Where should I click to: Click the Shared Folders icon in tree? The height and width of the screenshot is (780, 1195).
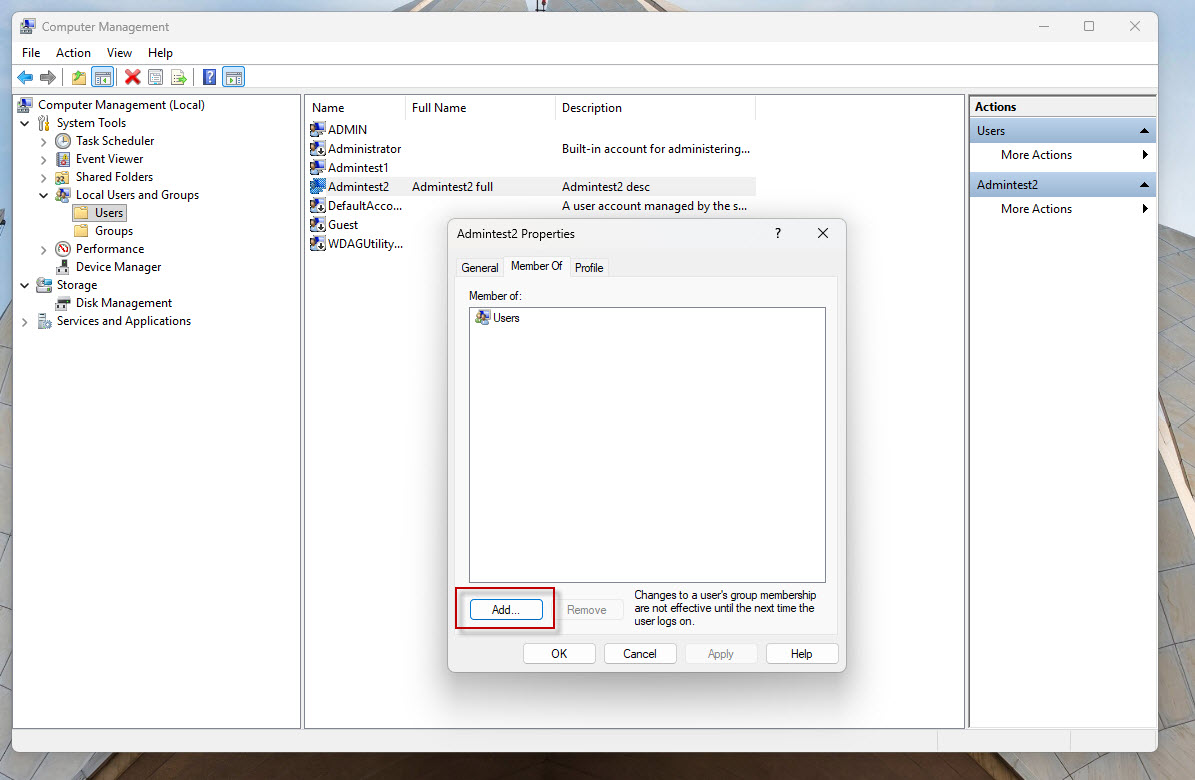pyautogui.click(x=63, y=177)
